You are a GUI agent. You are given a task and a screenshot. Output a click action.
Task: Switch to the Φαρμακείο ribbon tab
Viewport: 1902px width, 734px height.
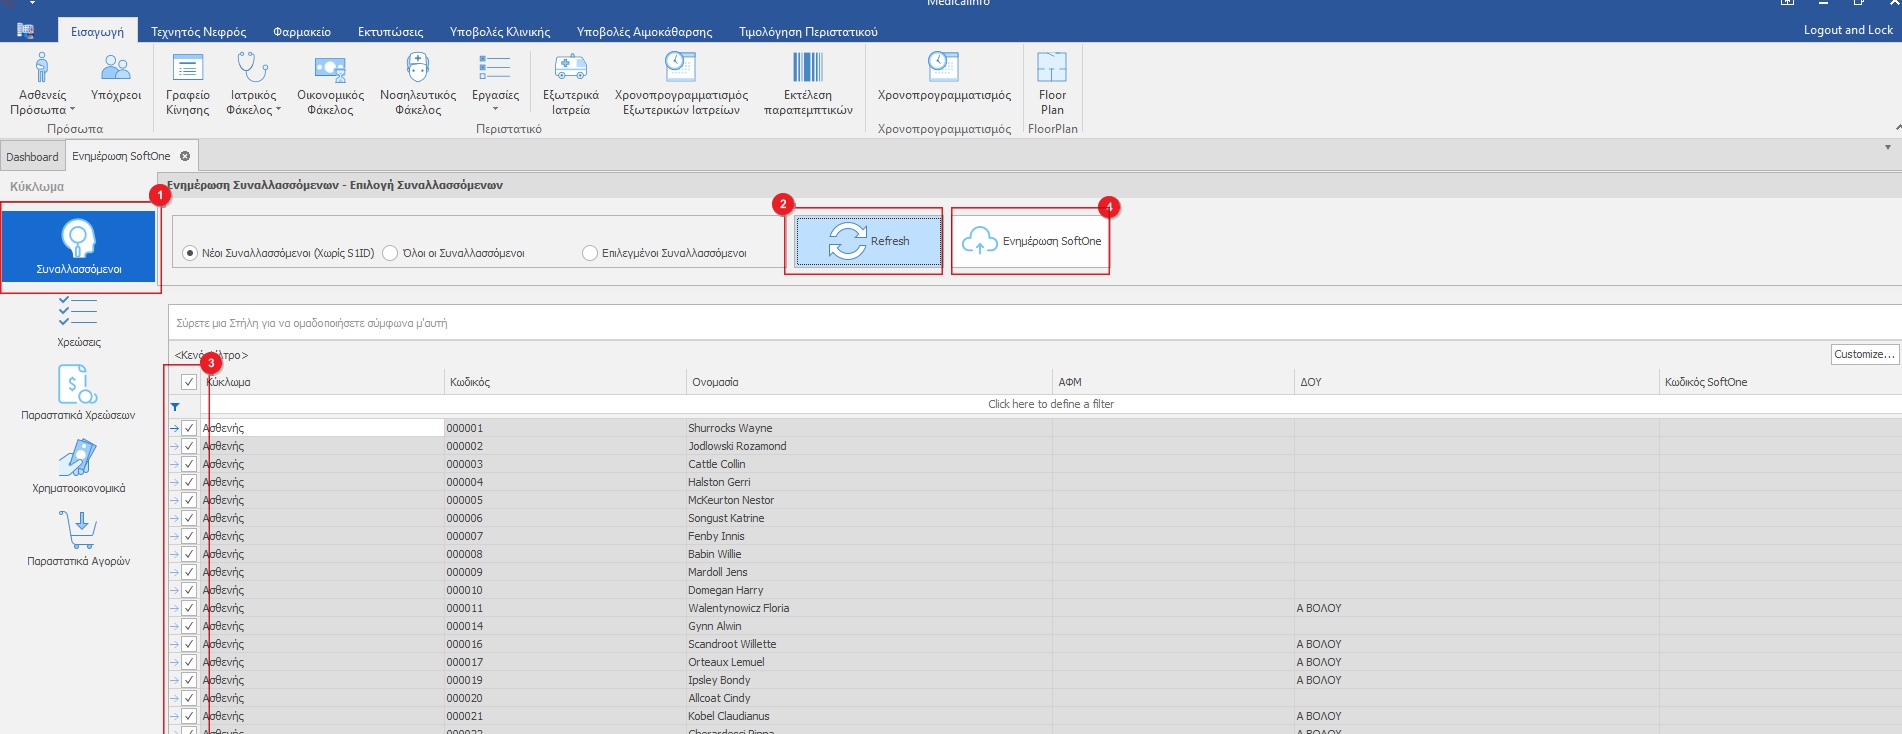(302, 32)
